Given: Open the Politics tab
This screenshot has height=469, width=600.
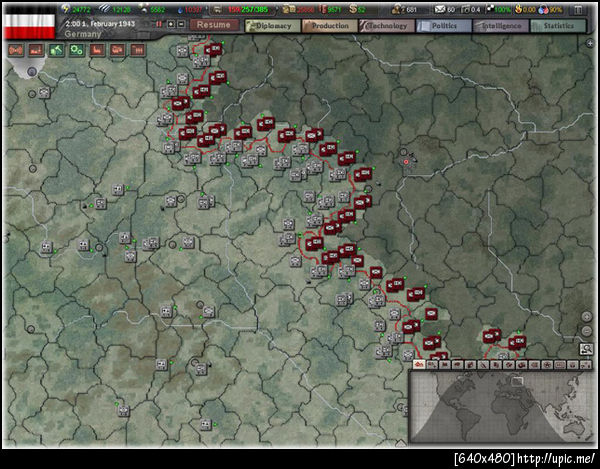Looking at the screenshot, I should [443, 26].
